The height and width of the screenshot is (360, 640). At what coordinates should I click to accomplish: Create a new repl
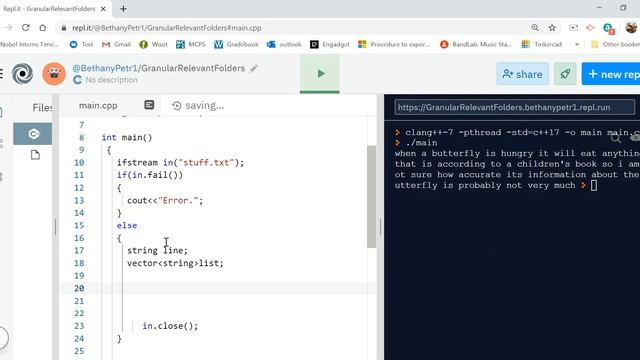[x=612, y=74]
